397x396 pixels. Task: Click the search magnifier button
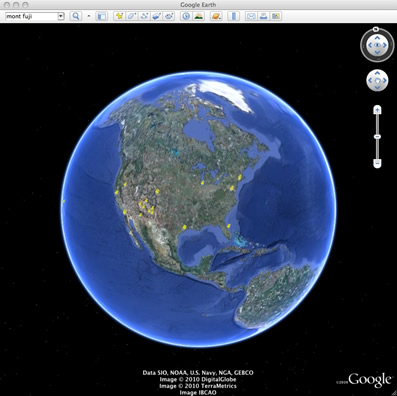(x=76, y=16)
